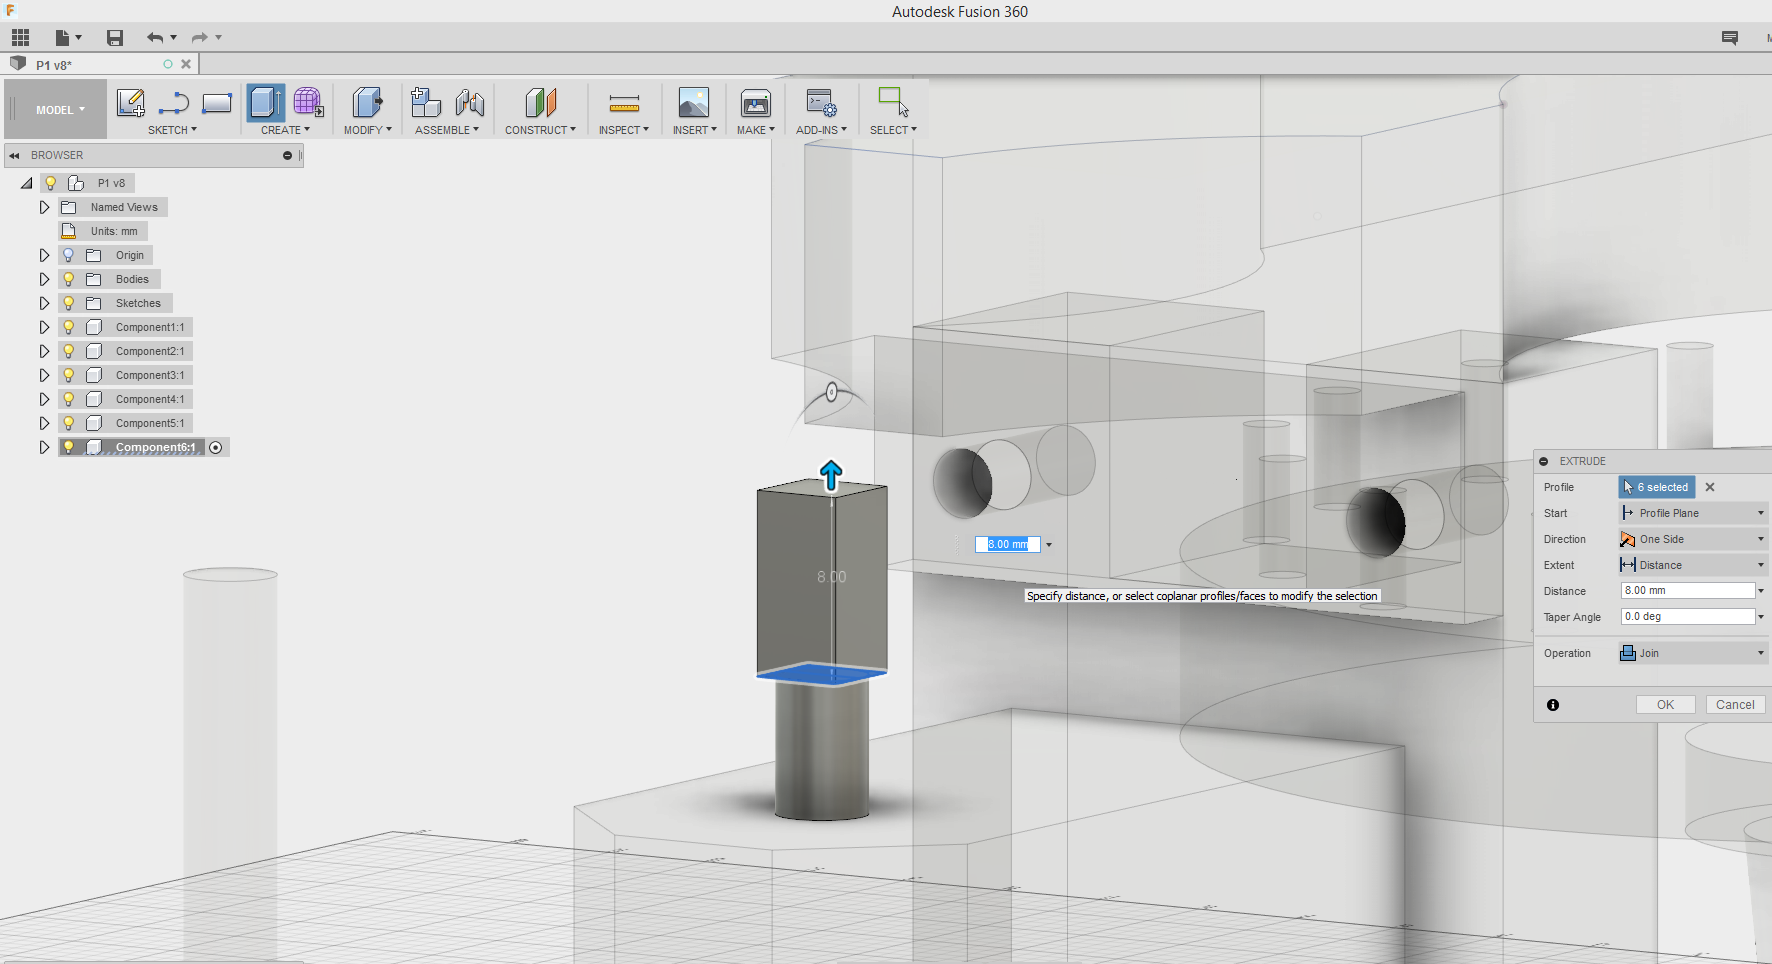Viewport: 1772px width, 964px height.
Task: Click the Taper Angle 0.0 deg field
Action: tap(1687, 617)
